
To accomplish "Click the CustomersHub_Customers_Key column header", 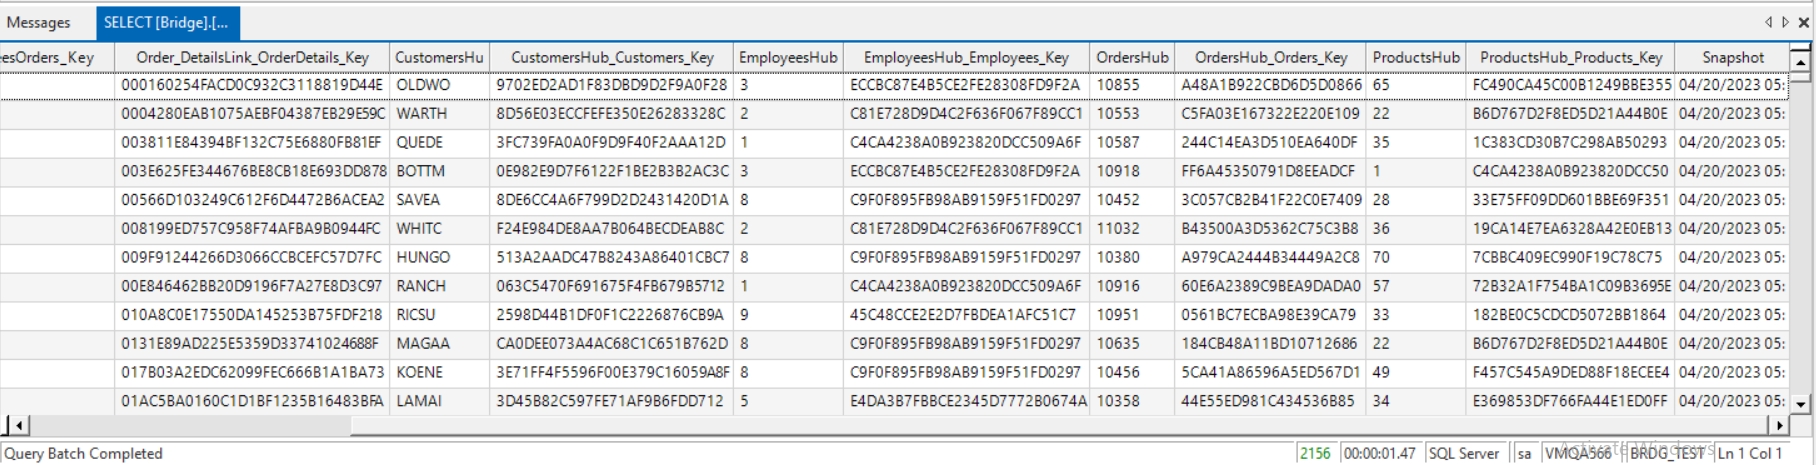I will pos(612,57).
